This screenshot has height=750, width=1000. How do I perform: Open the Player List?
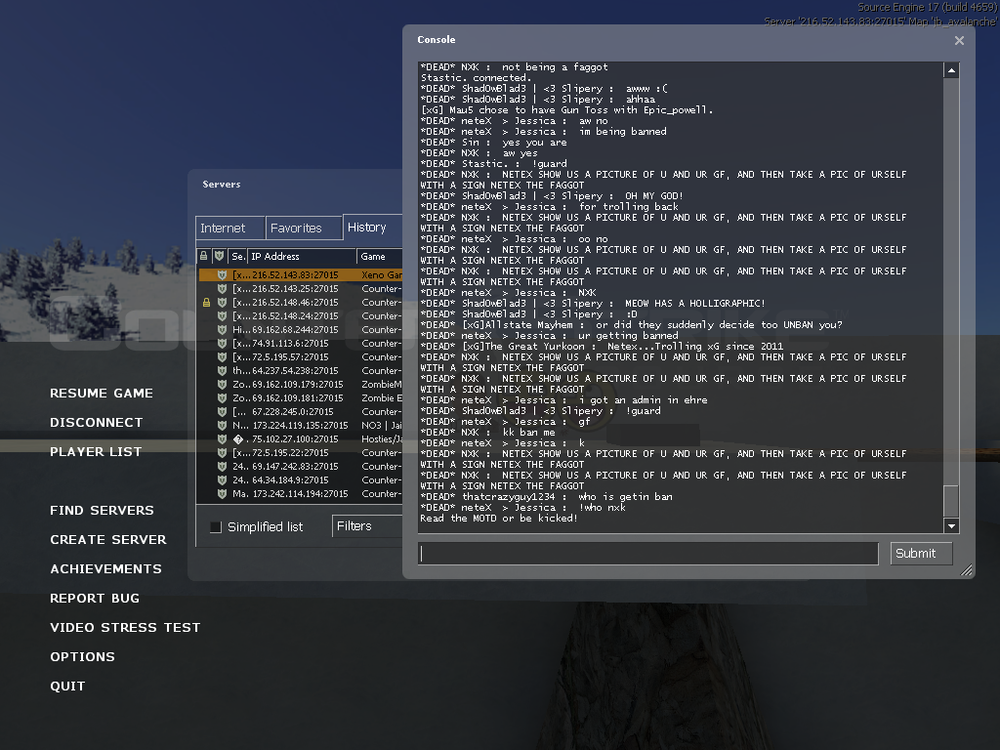point(96,452)
